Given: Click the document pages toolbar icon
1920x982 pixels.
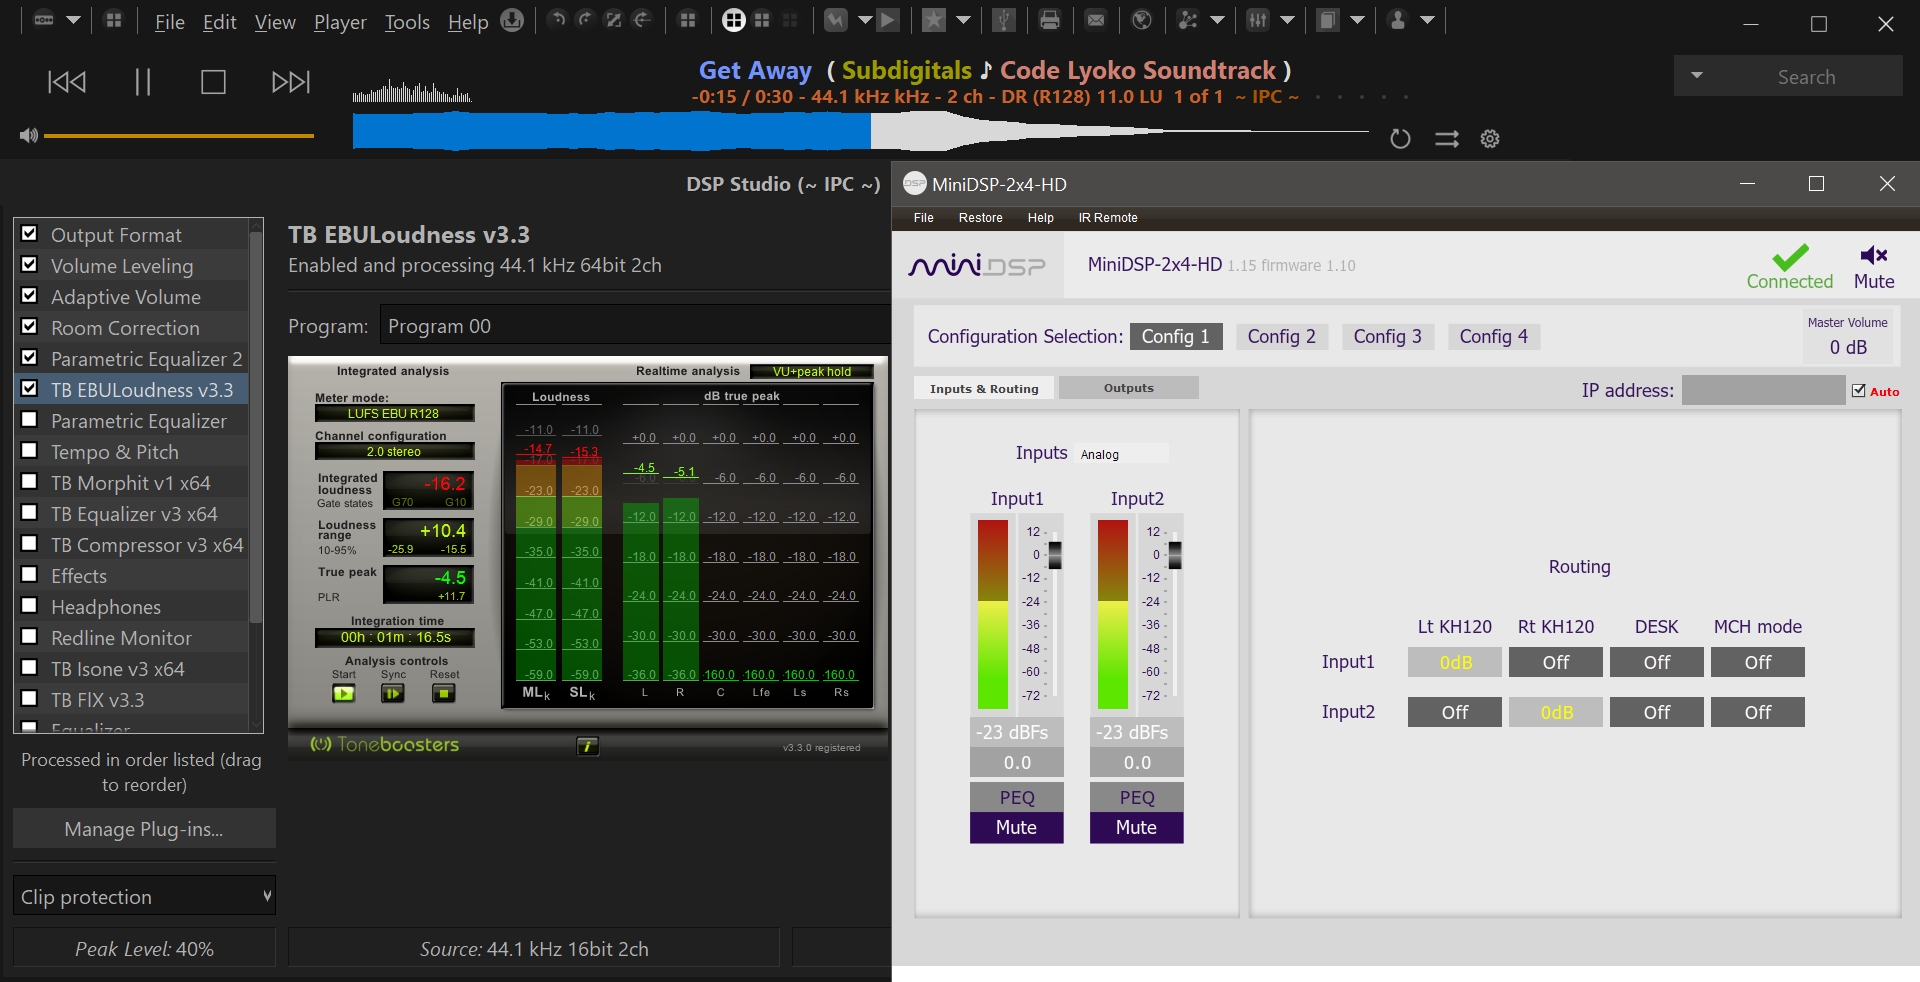Looking at the screenshot, I should pyautogui.click(x=1328, y=20).
